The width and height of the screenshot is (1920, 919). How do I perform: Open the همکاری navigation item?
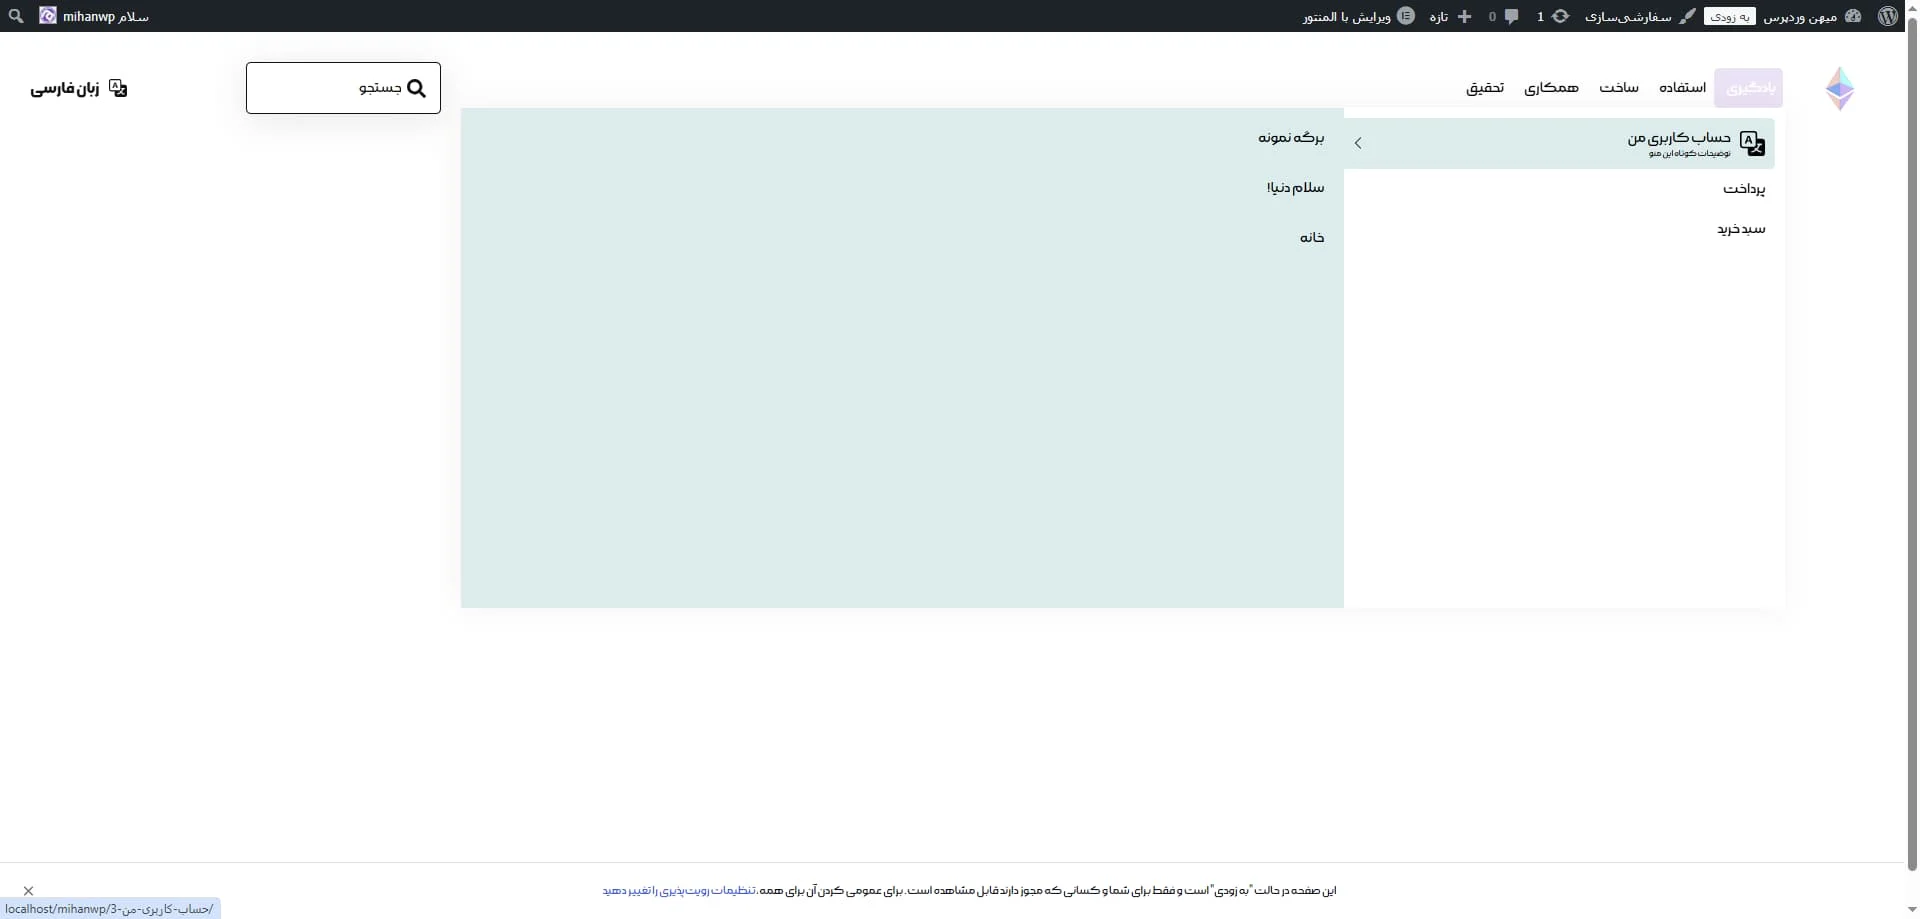click(x=1552, y=88)
